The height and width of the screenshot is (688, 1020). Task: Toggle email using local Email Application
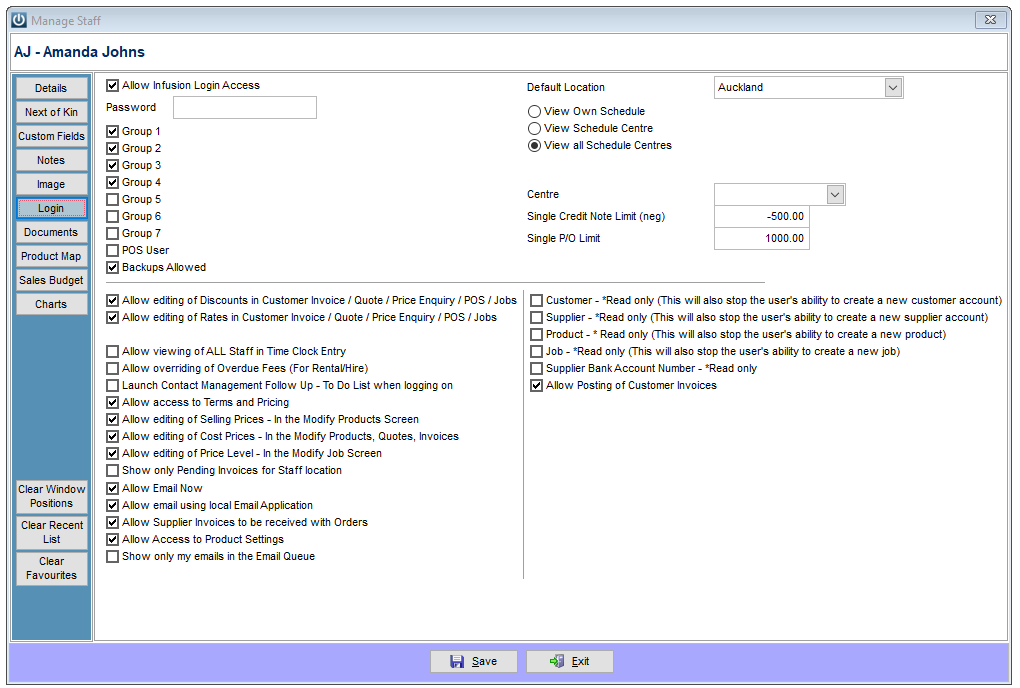113,505
